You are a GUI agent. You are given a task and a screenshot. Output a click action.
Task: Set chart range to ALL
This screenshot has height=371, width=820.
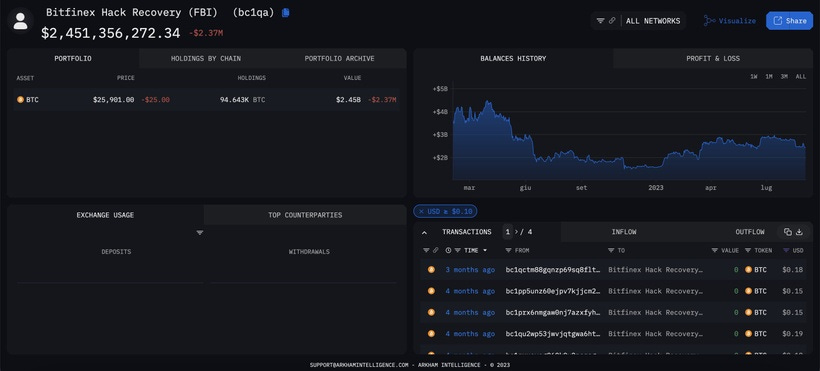tap(801, 76)
